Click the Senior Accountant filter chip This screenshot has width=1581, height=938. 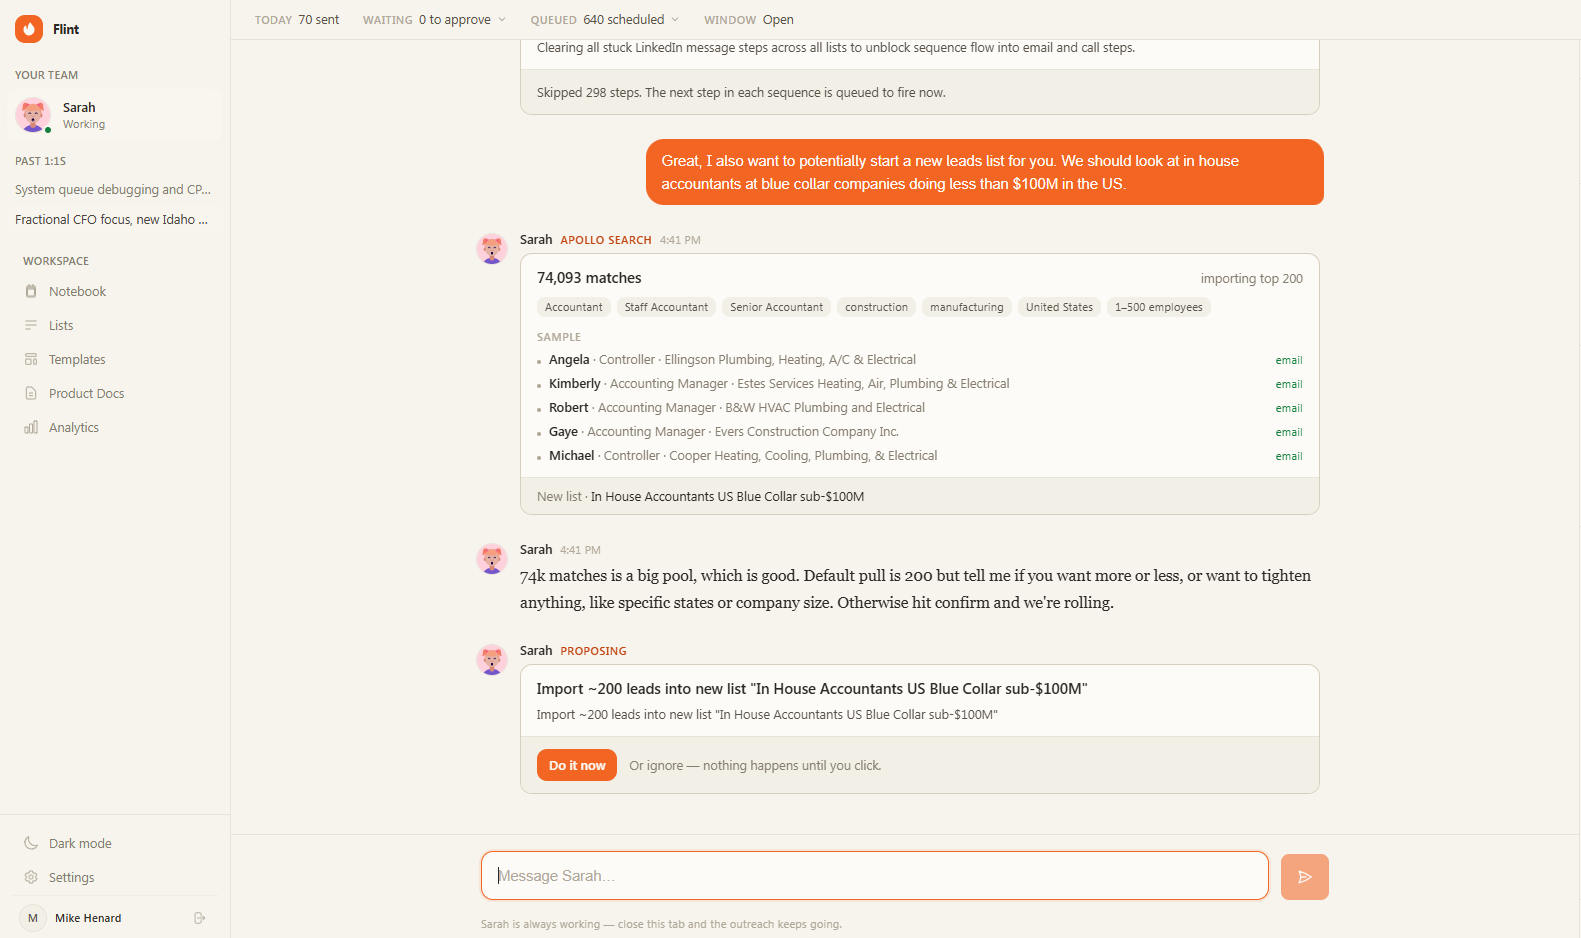pos(776,307)
